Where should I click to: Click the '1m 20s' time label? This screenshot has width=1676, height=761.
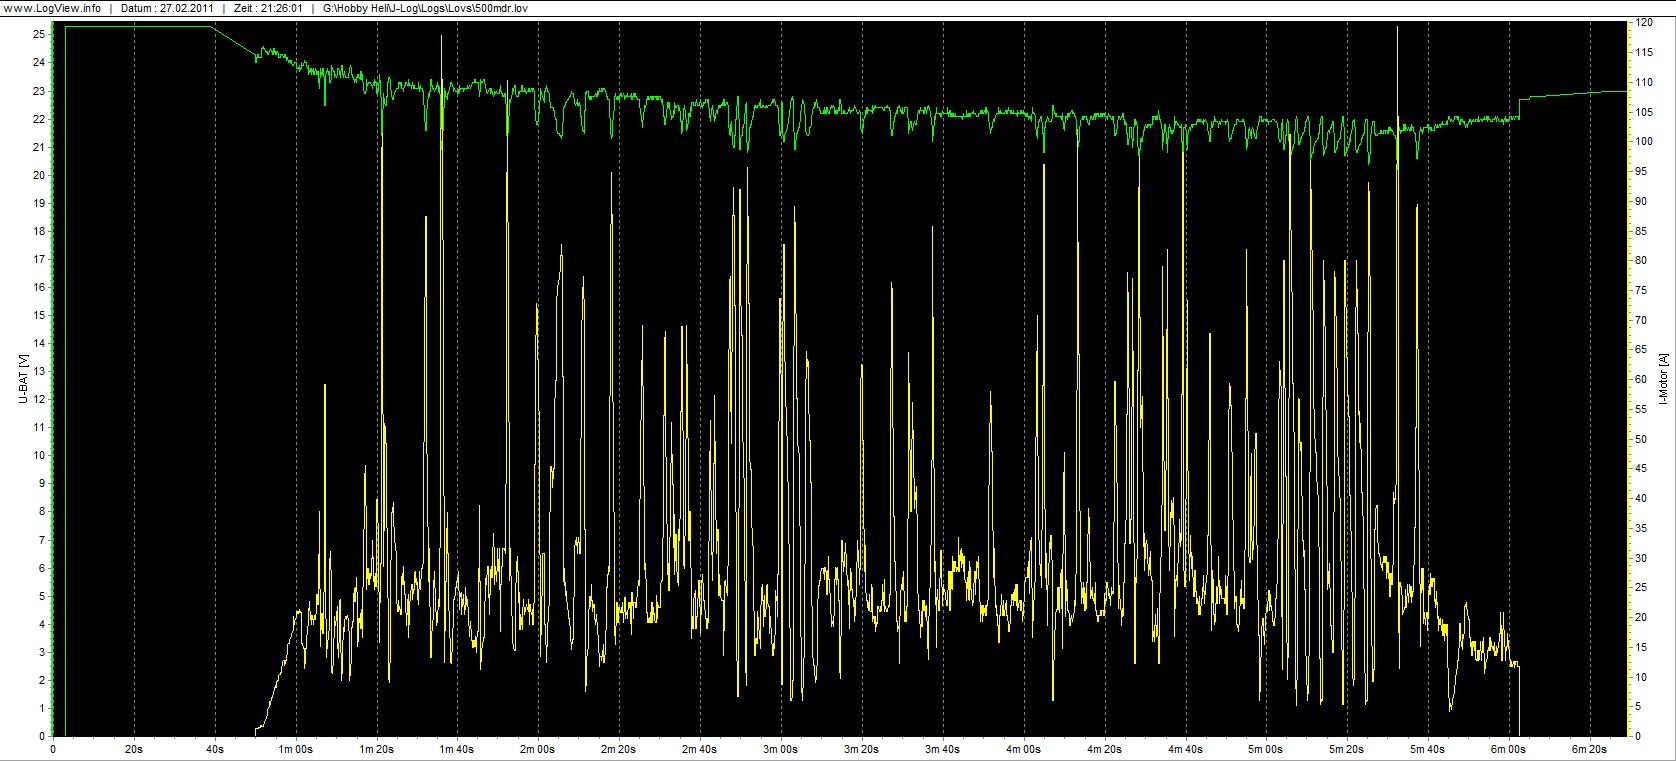pos(376,749)
